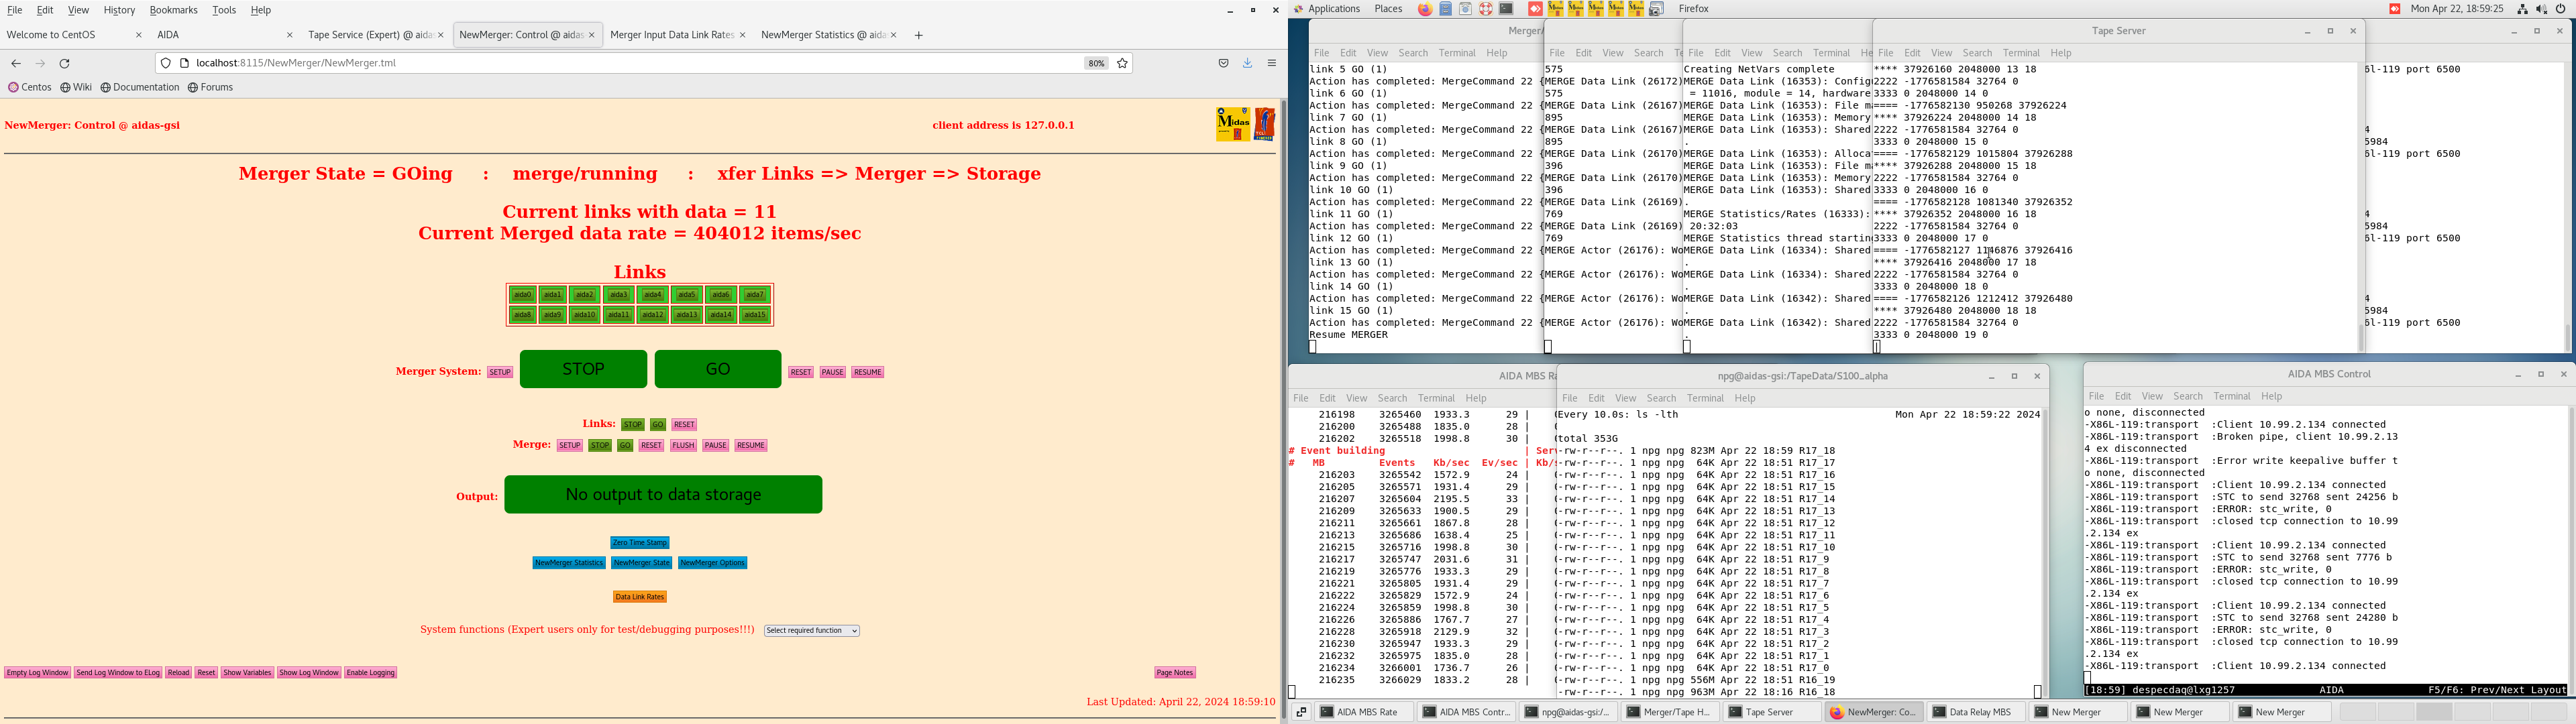This screenshot has width=2576, height=724.
Task: Click the MIDAS logo image
Action: pyautogui.click(x=1232, y=124)
